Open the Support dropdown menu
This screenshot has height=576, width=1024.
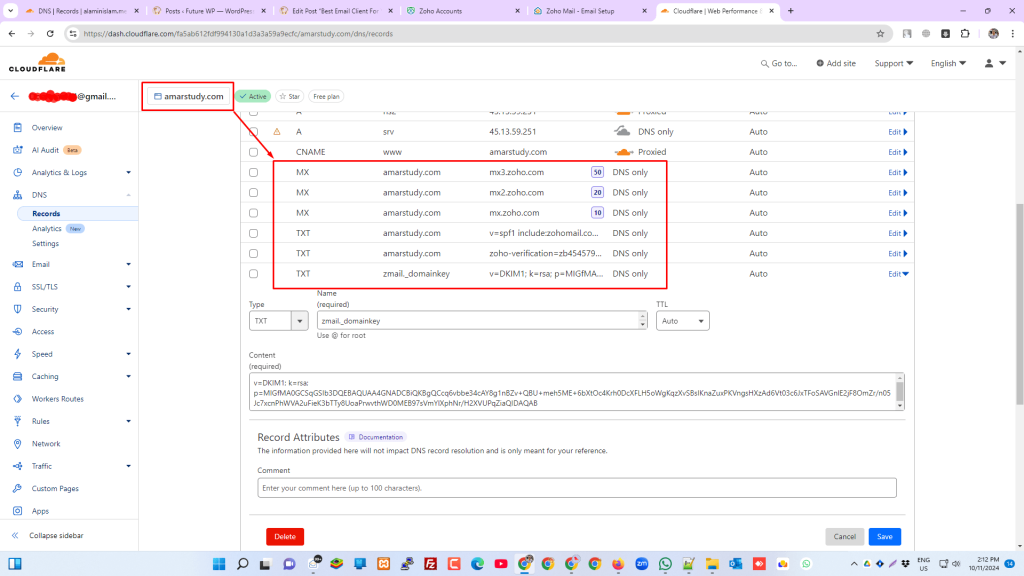click(893, 63)
